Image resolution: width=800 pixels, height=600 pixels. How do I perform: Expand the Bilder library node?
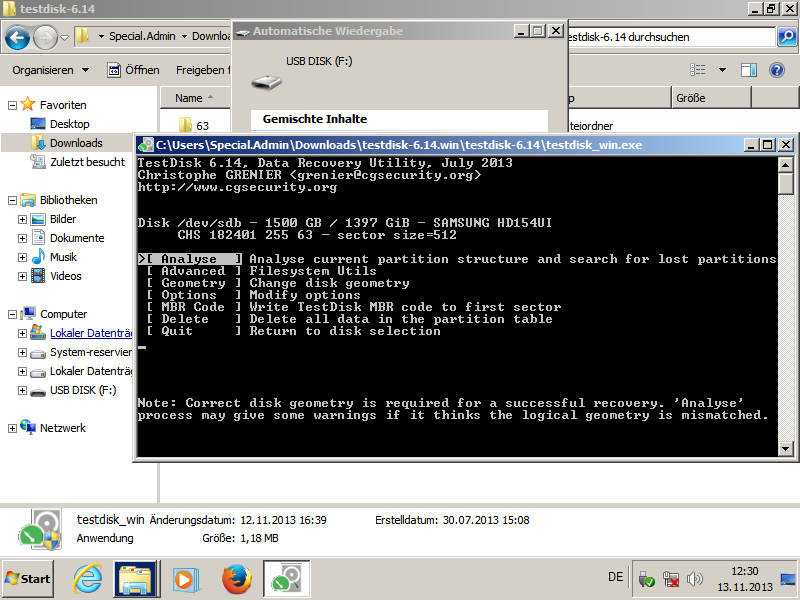22,219
